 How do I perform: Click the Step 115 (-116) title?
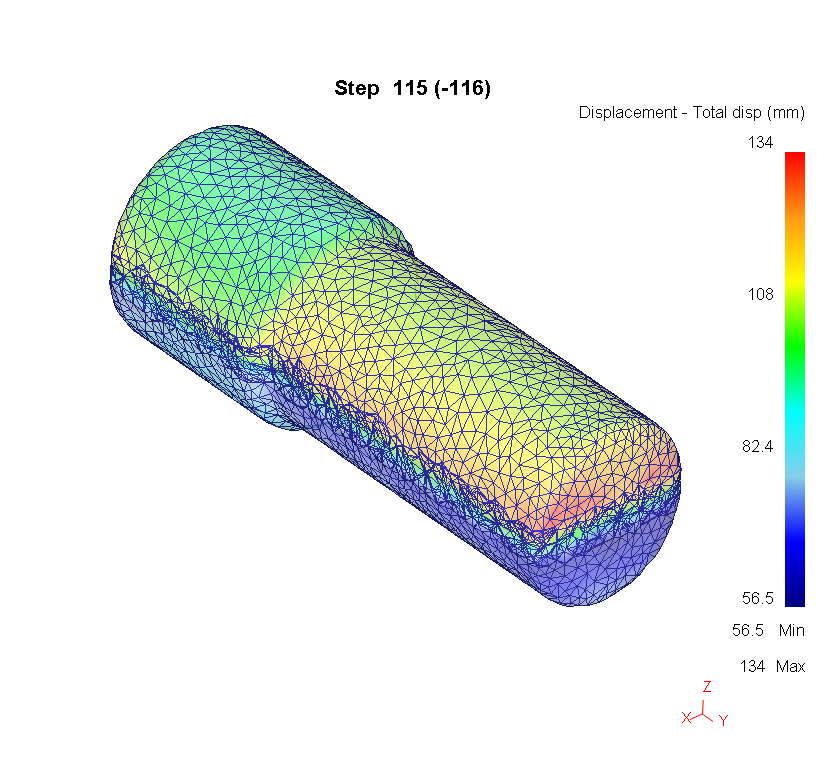tap(412, 89)
